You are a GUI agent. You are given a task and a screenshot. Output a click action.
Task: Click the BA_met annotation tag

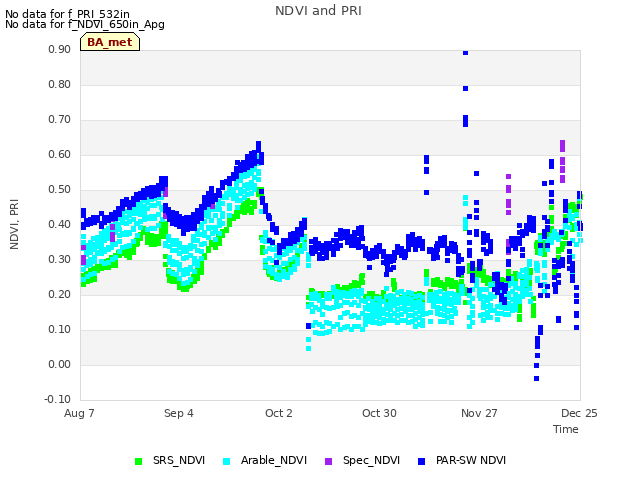click(110, 42)
